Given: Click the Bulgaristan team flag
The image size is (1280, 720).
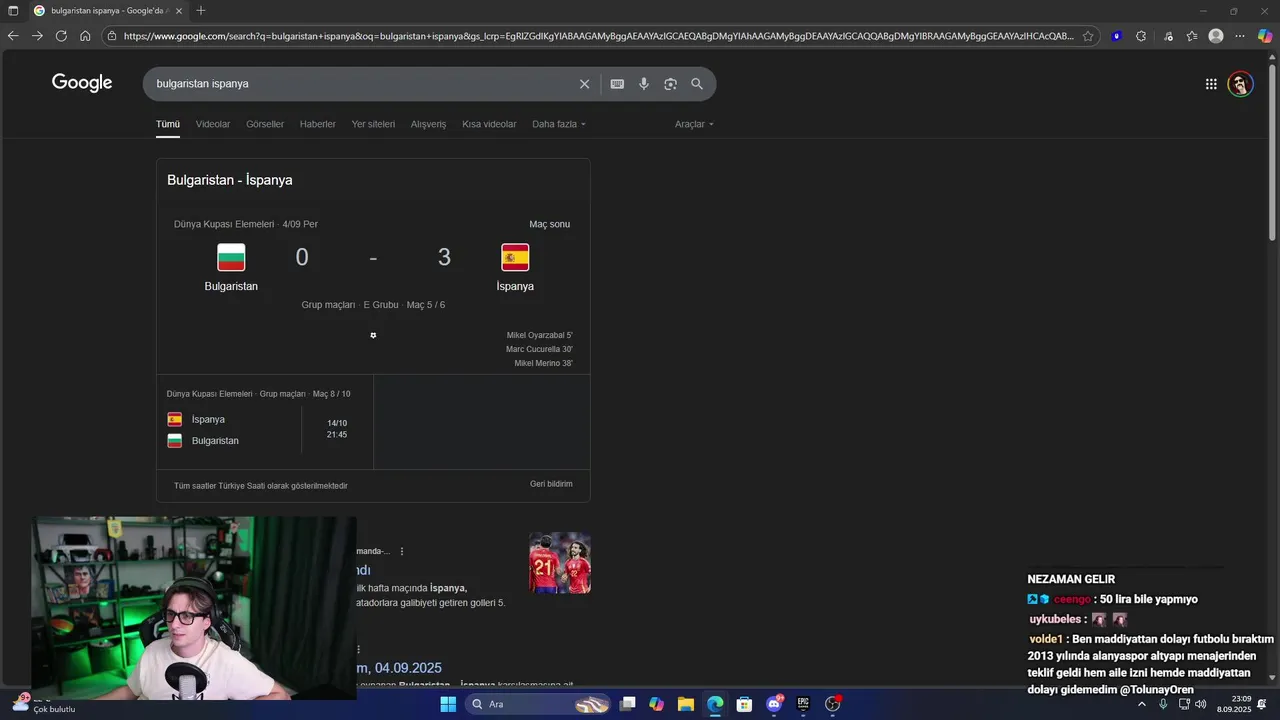Looking at the screenshot, I should tap(231, 257).
